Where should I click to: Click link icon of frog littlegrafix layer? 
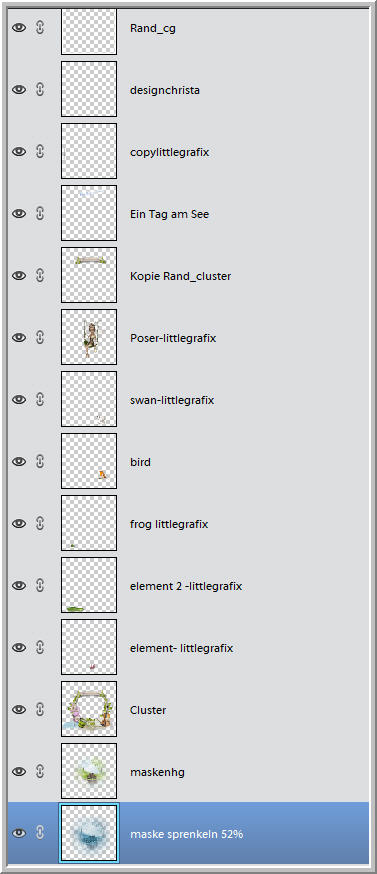click(40, 523)
